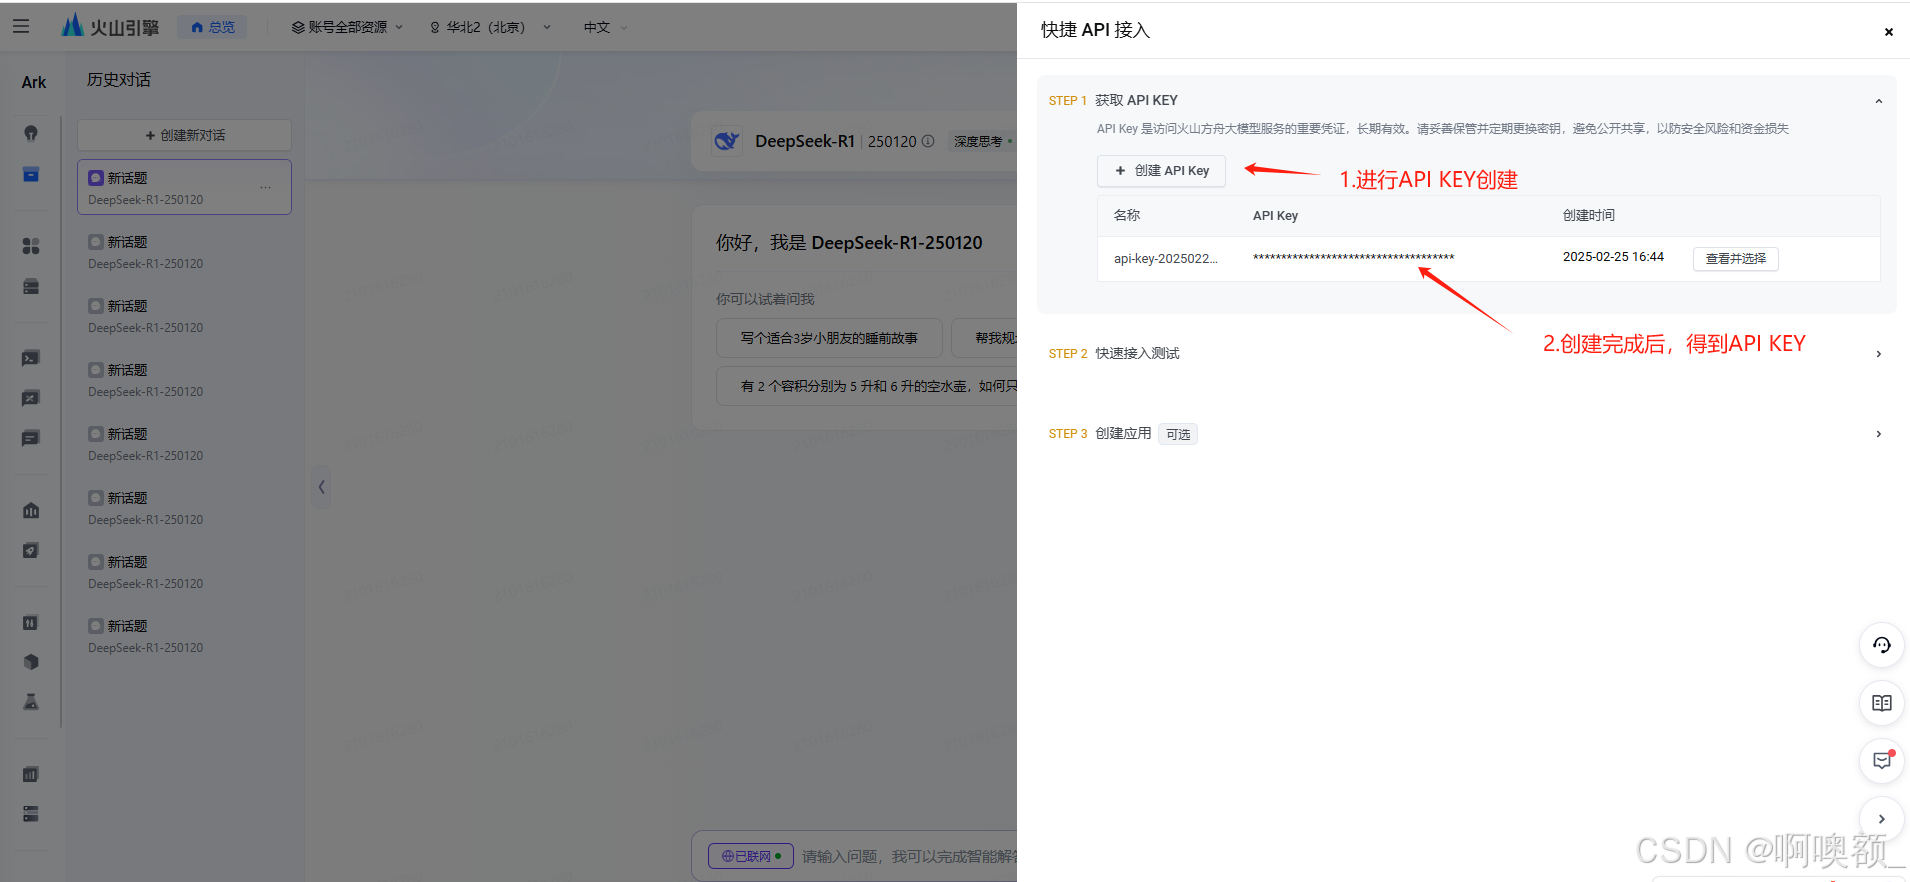1910x882 pixels.
Task: Open the chat bubble with lines sidebar icon
Action: point(31,438)
